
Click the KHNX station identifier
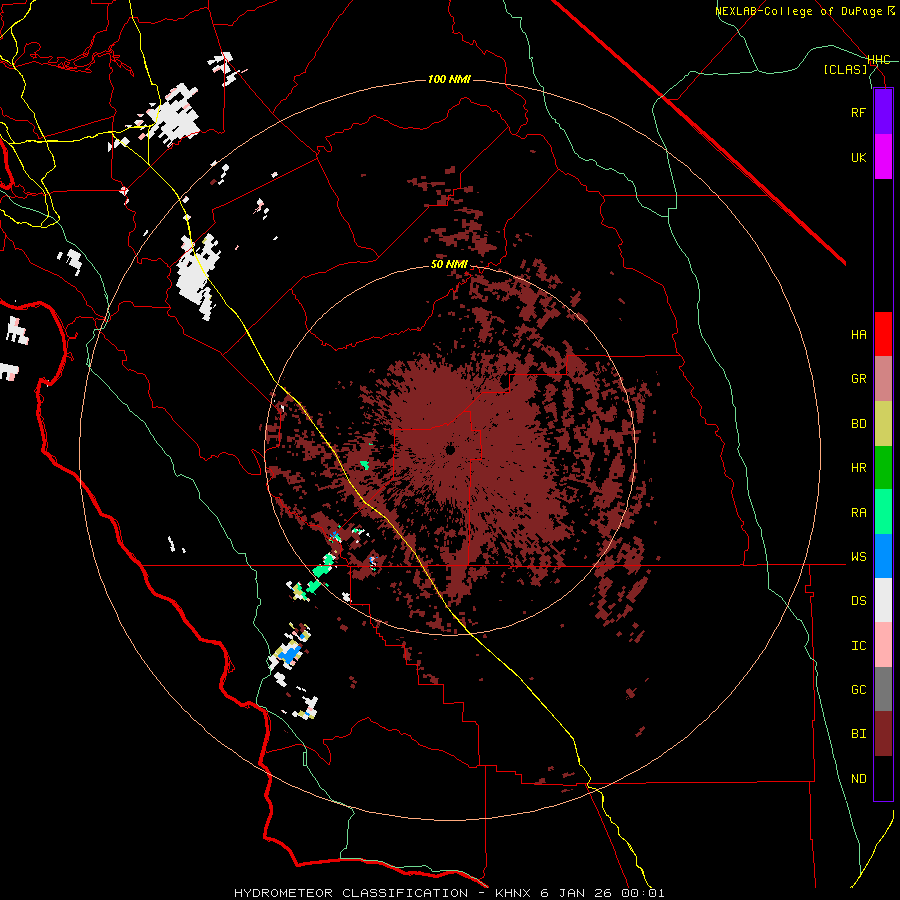pyautogui.click(x=513, y=893)
